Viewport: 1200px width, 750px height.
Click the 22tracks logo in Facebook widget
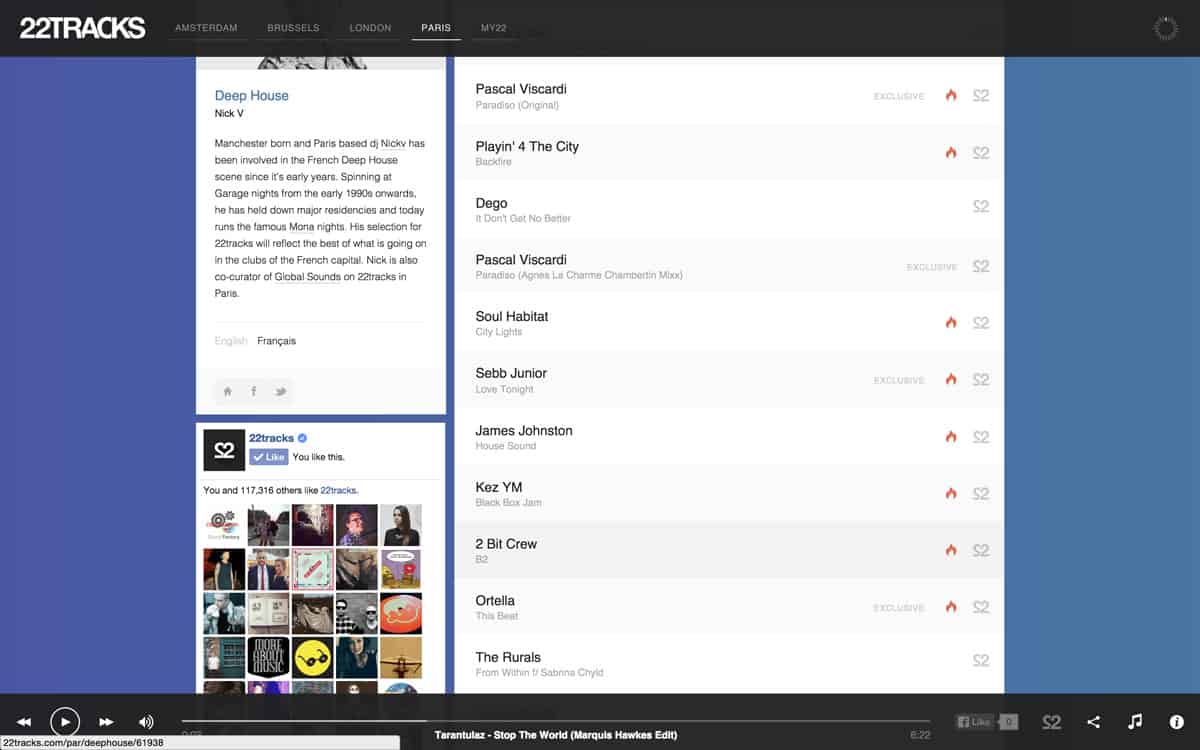(224, 450)
